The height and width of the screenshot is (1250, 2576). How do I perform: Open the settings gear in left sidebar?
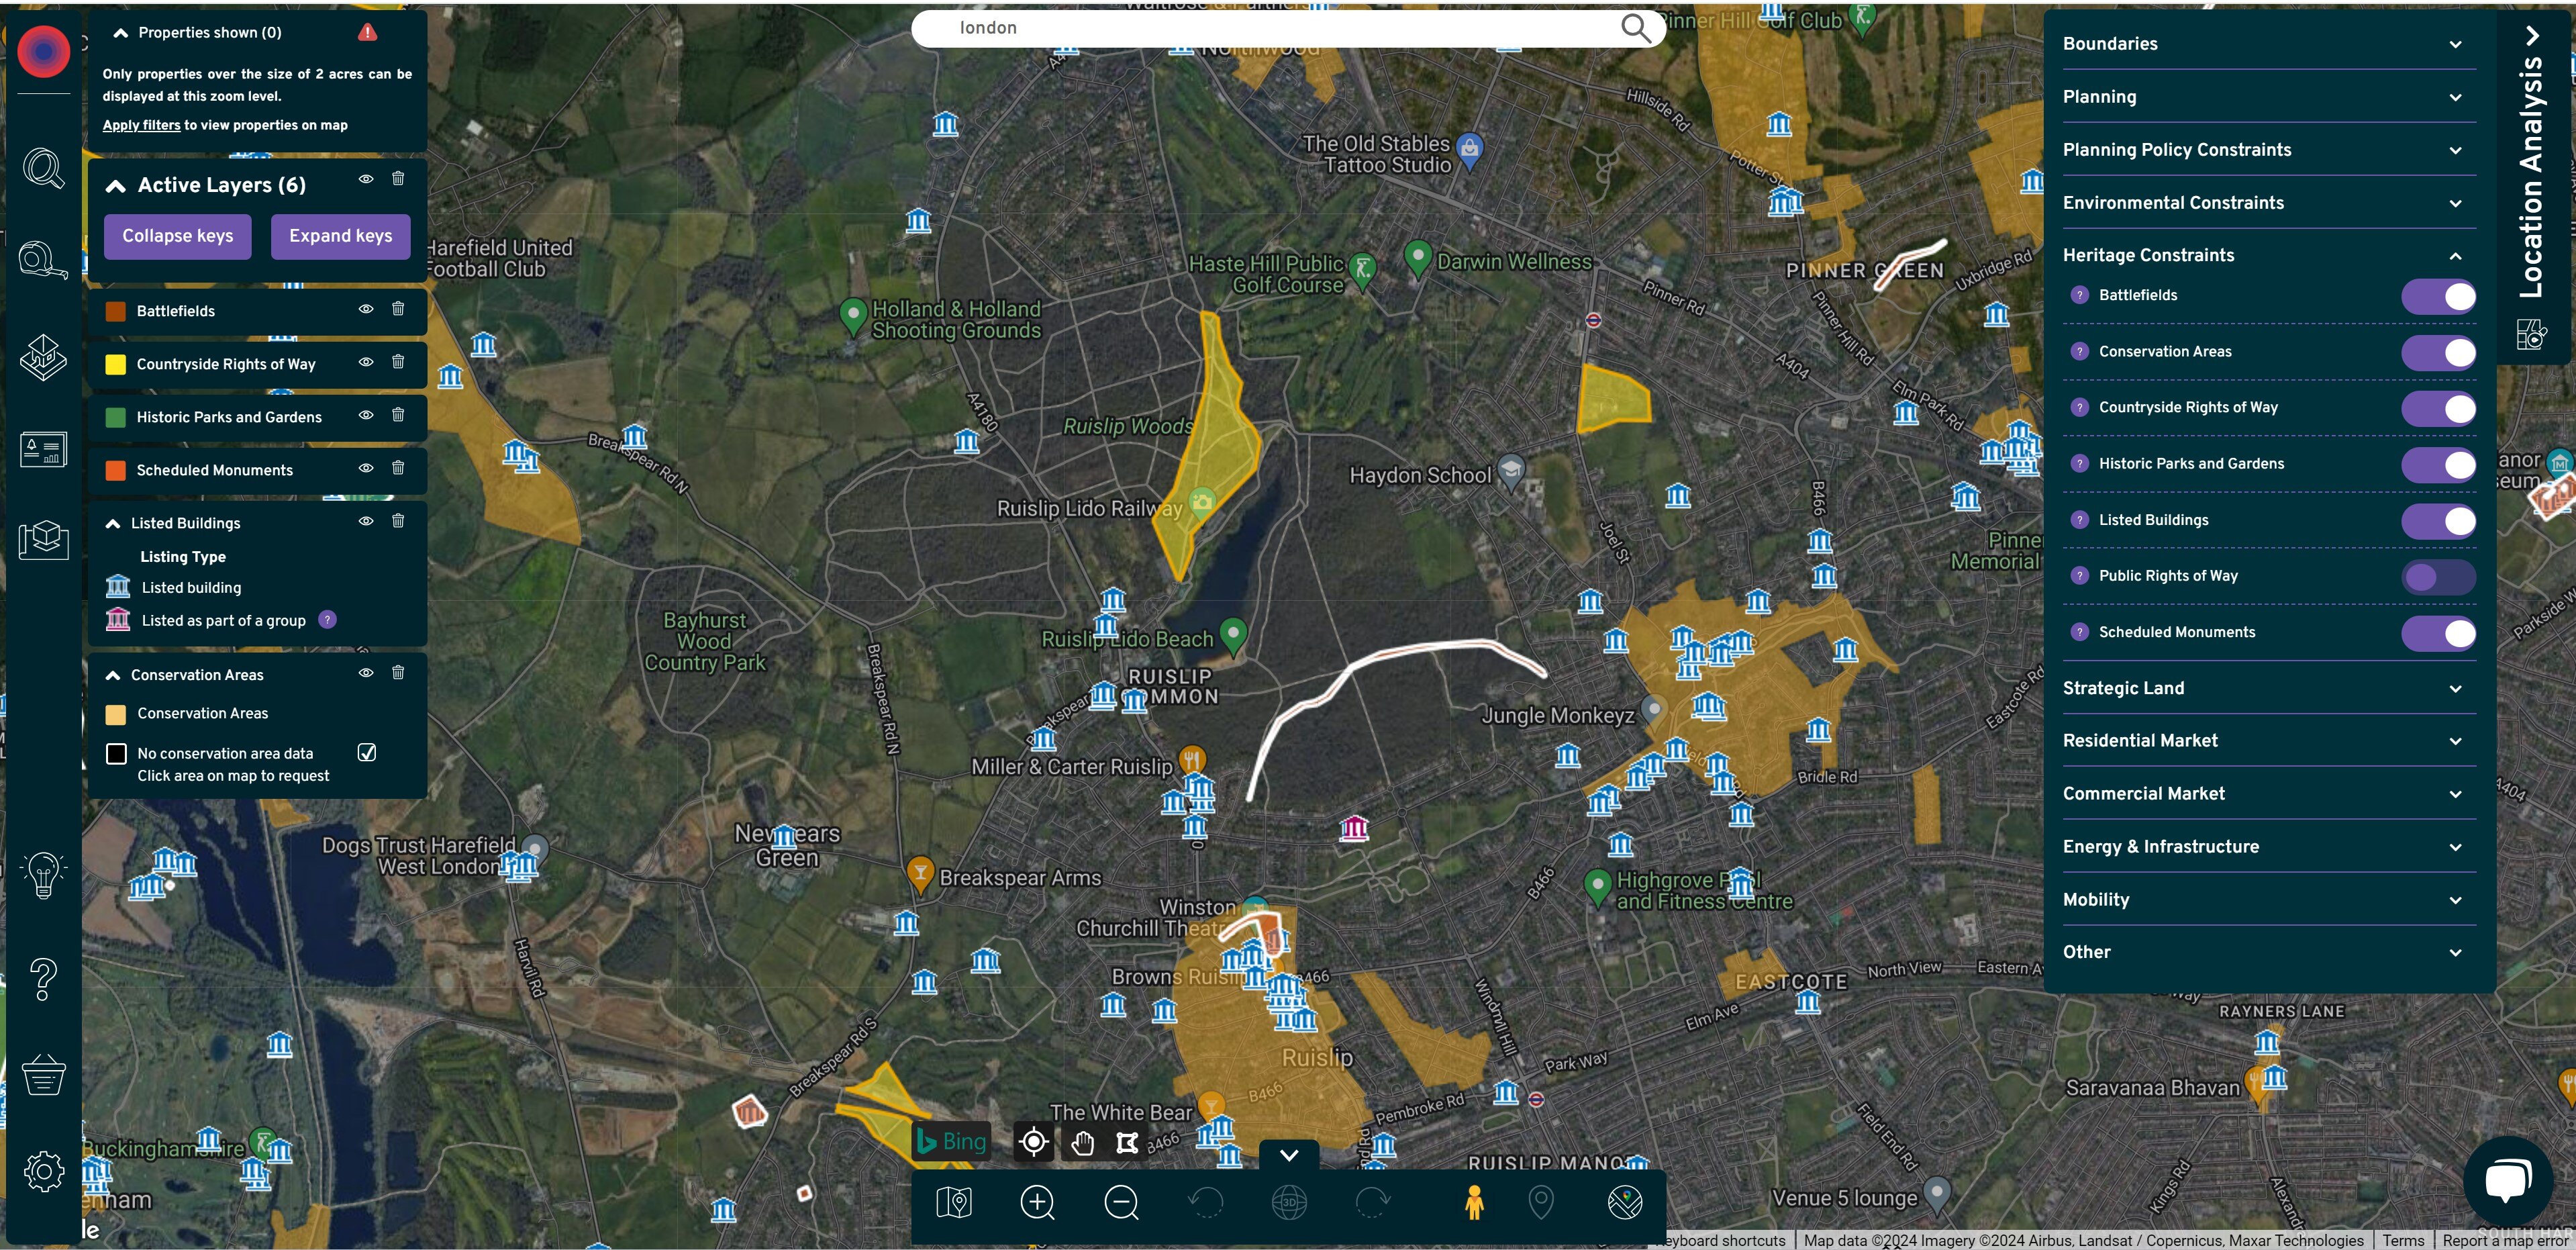point(44,1171)
